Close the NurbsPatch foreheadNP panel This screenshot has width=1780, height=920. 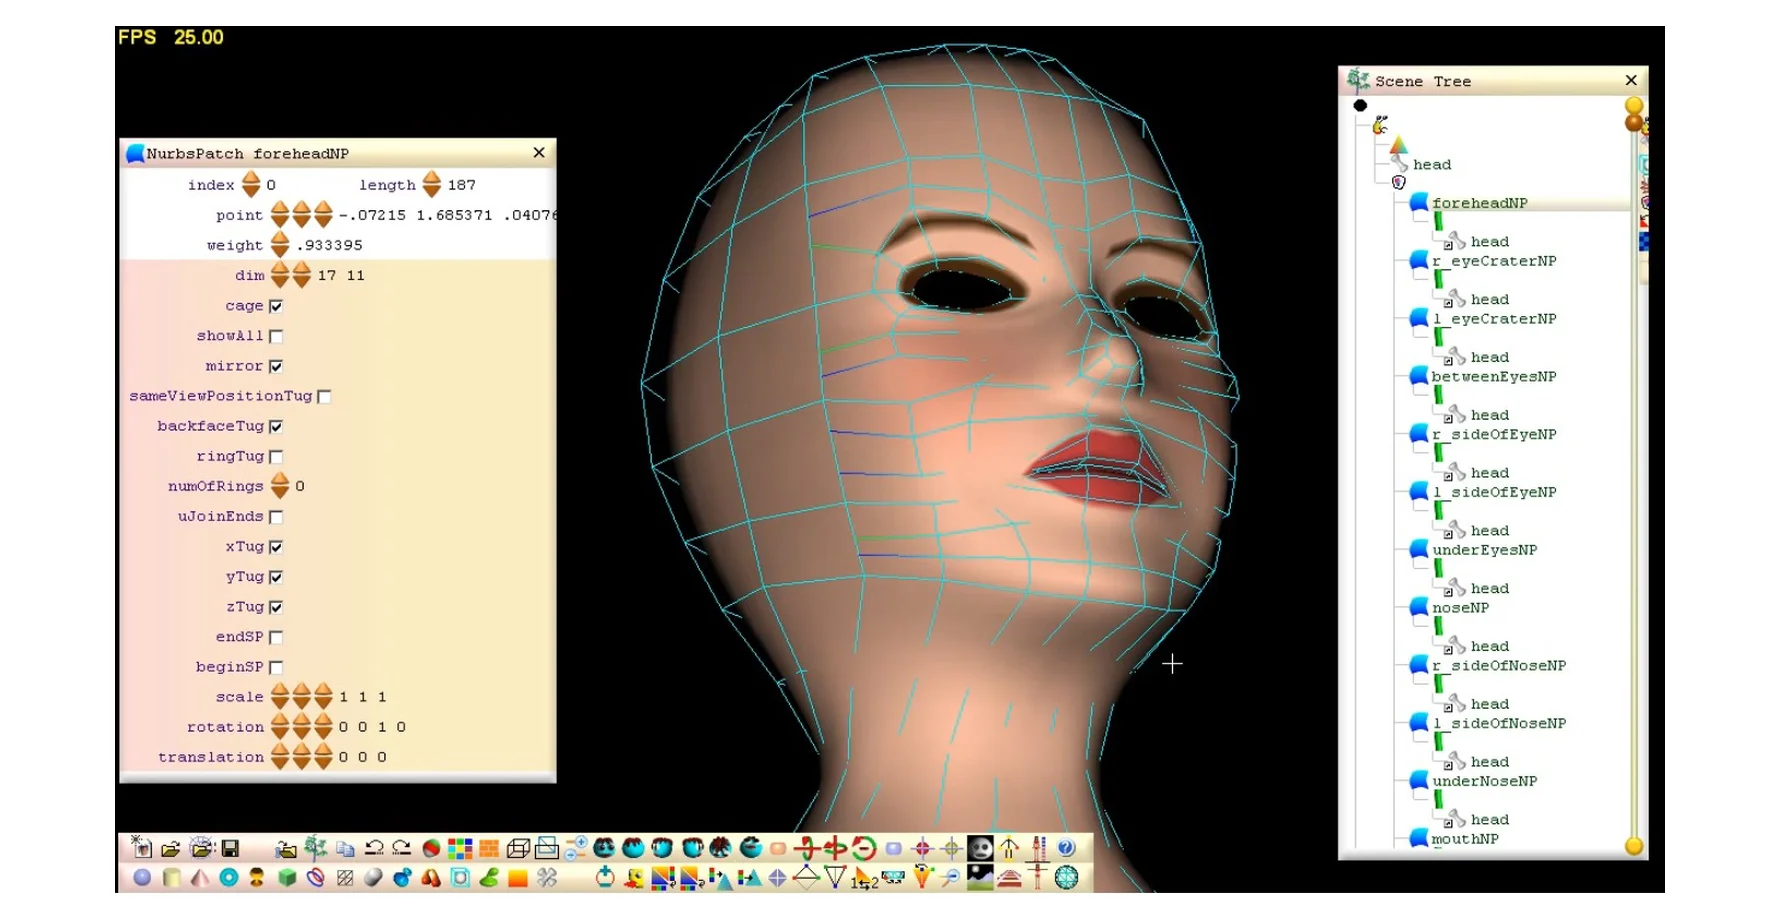(x=539, y=153)
